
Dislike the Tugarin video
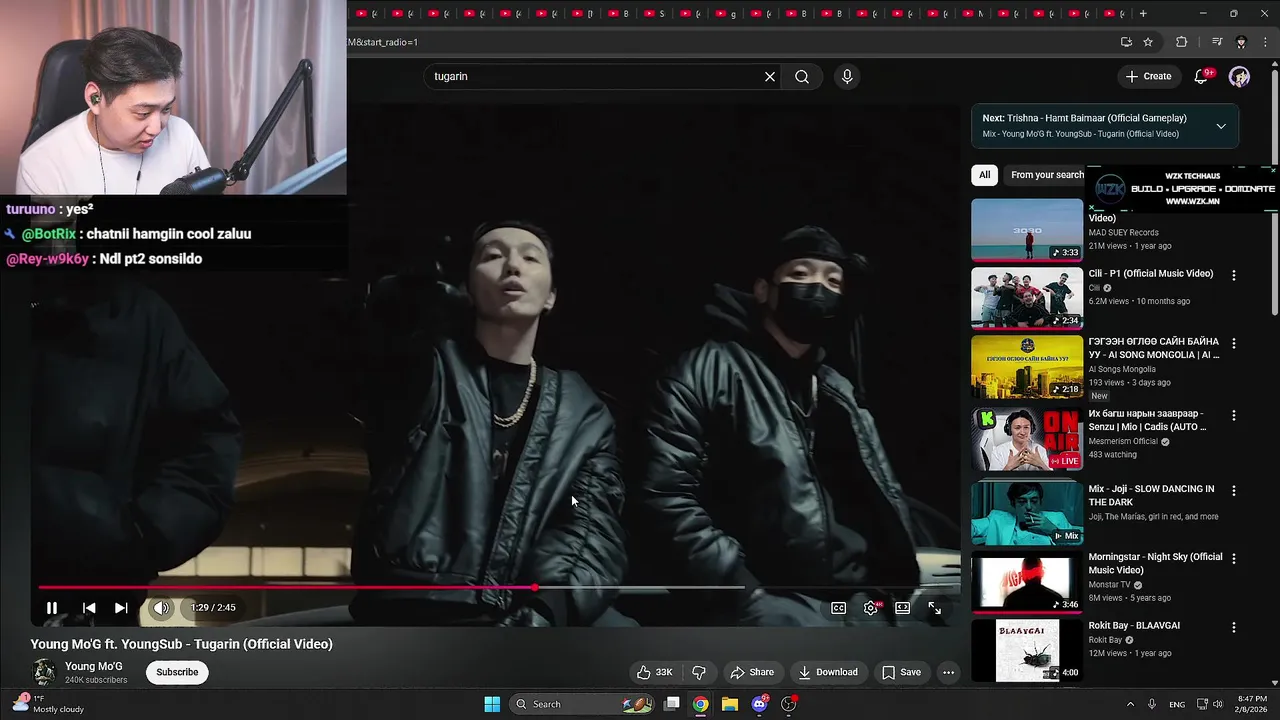pos(699,672)
